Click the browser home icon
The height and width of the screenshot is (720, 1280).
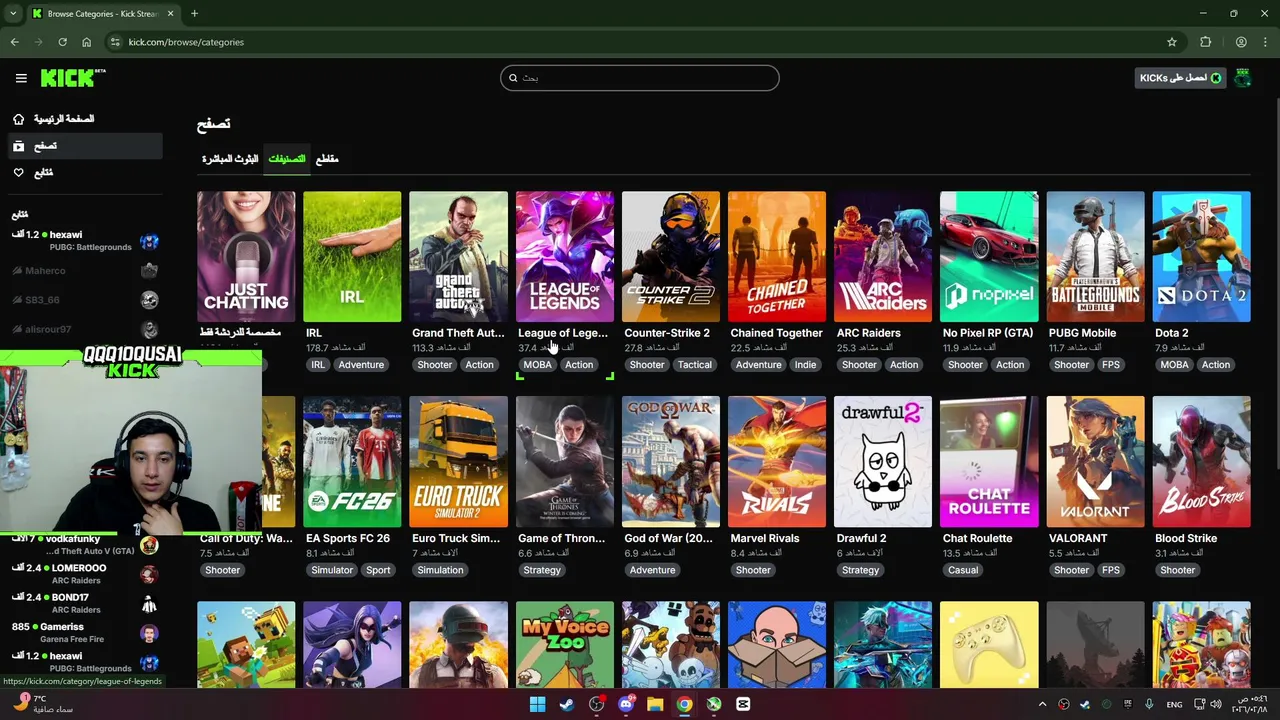tap(86, 42)
